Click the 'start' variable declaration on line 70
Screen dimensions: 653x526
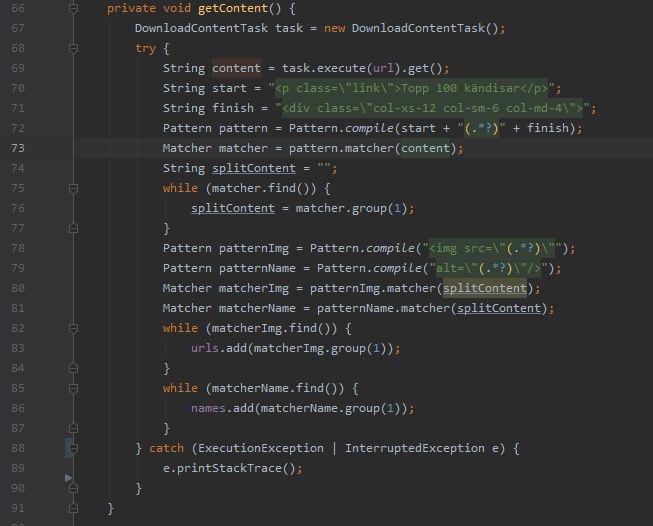229,88
